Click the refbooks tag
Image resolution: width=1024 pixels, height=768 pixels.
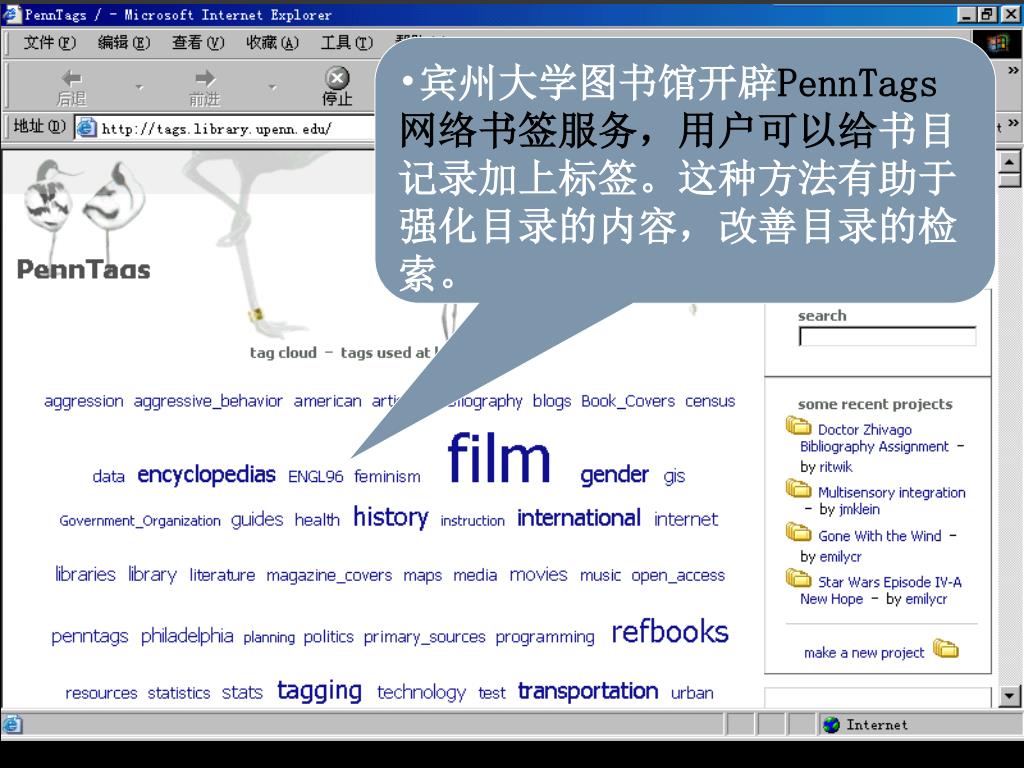[x=670, y=632]
